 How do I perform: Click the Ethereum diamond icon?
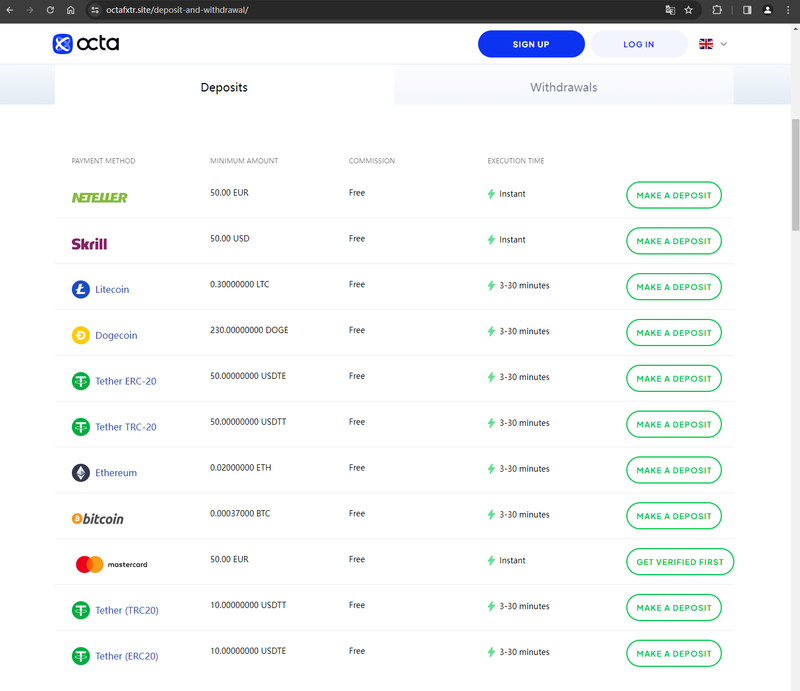click(x=81, y=473)
